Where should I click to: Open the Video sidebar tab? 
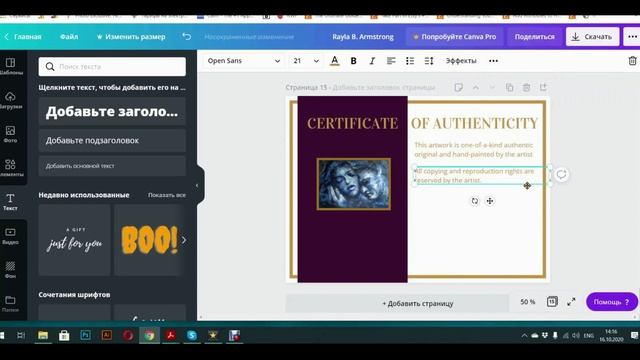(x=11, y=236)
